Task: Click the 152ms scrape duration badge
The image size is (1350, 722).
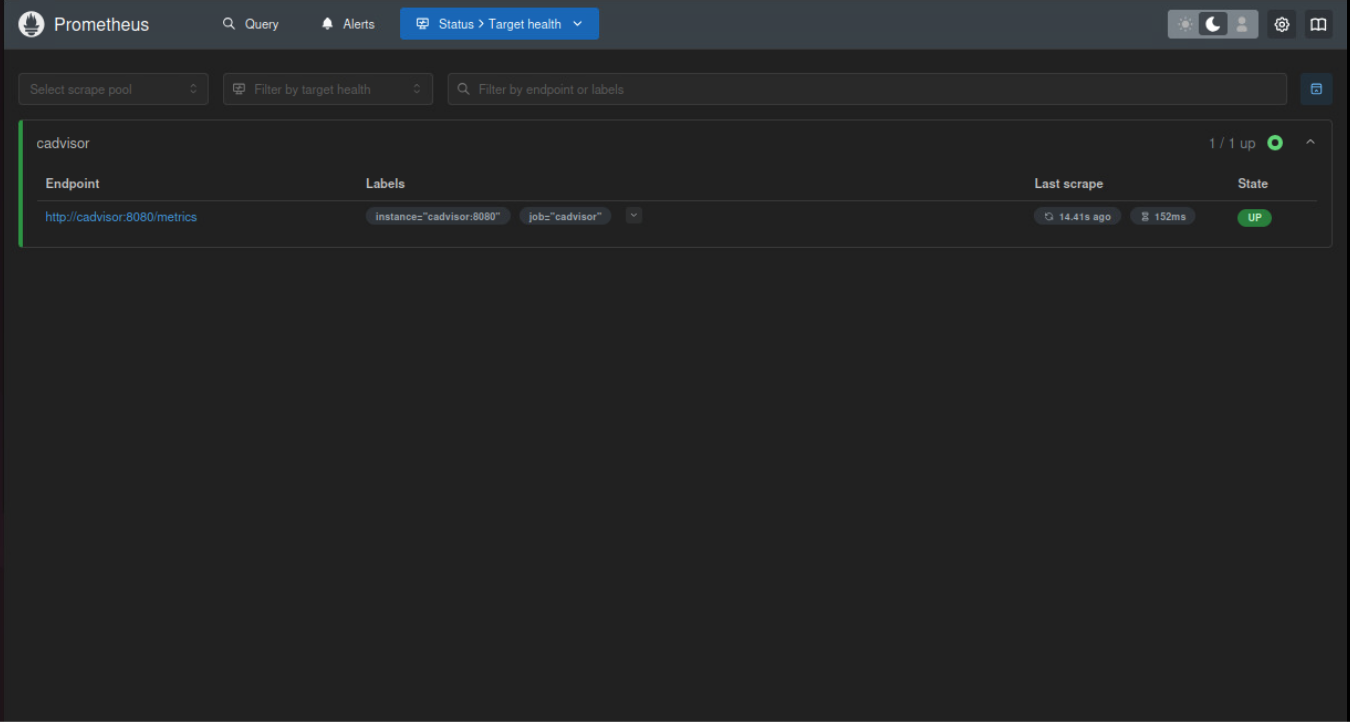Action: [x=1163, y=216]
